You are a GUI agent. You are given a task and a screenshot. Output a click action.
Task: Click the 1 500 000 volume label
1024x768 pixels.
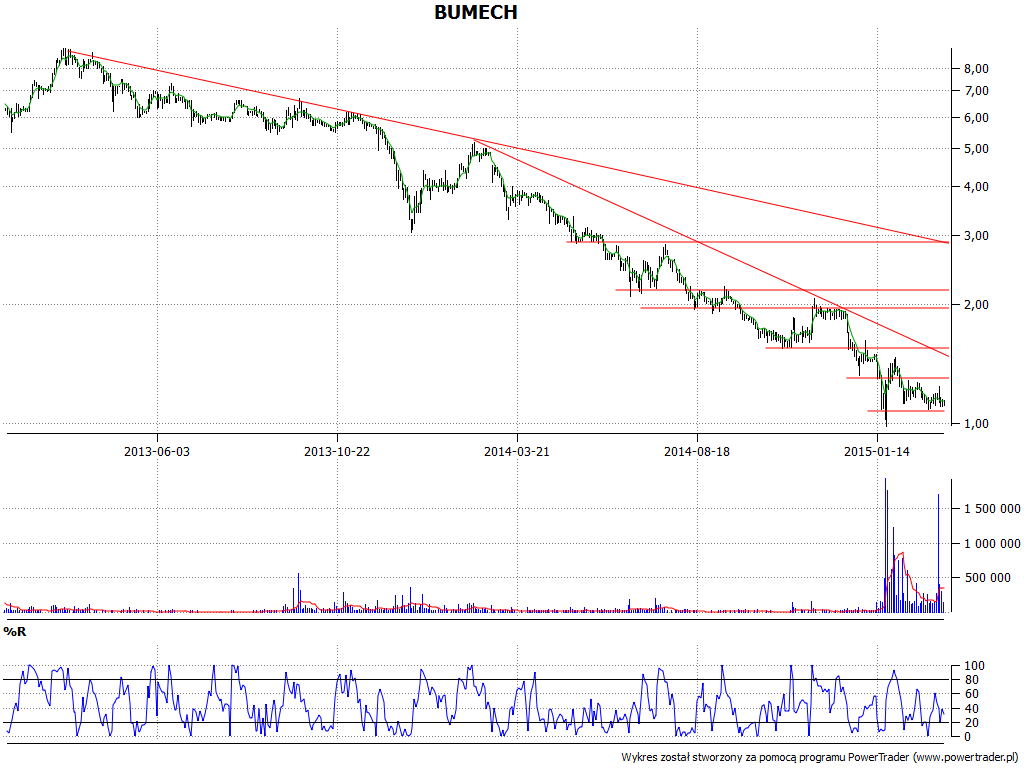[992, 509]
